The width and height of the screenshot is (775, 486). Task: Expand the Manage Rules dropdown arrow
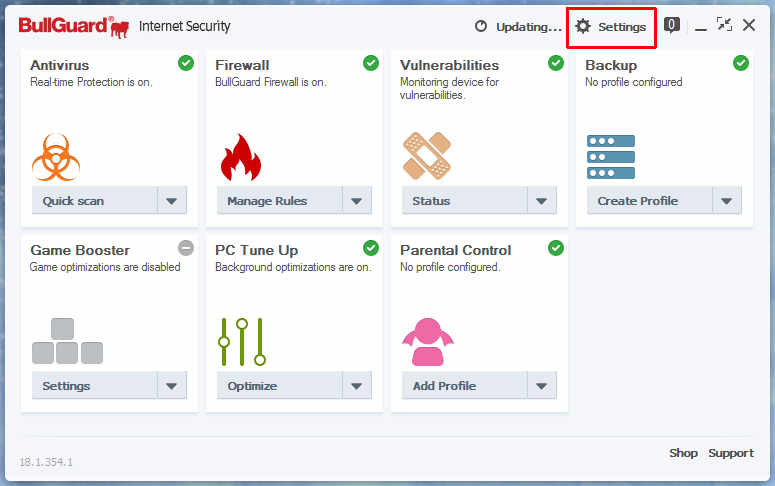tap(357, 201)
